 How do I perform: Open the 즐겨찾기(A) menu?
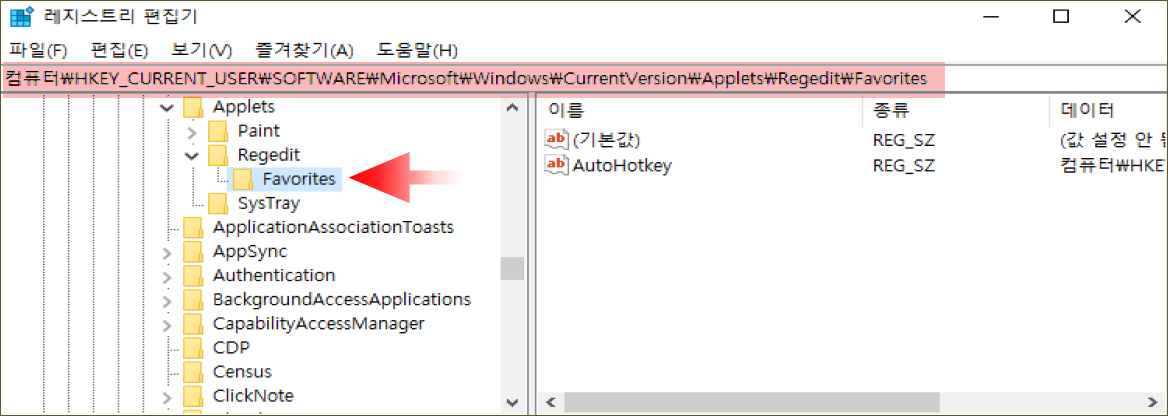304,51
